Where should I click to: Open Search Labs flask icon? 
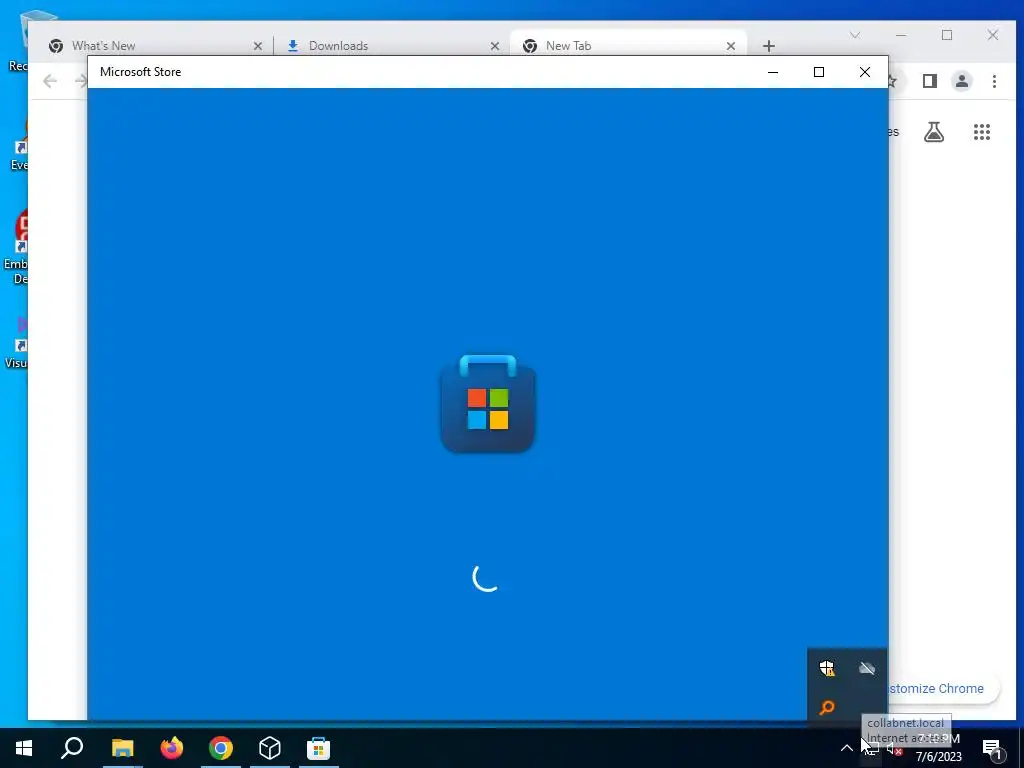(934, 132)
